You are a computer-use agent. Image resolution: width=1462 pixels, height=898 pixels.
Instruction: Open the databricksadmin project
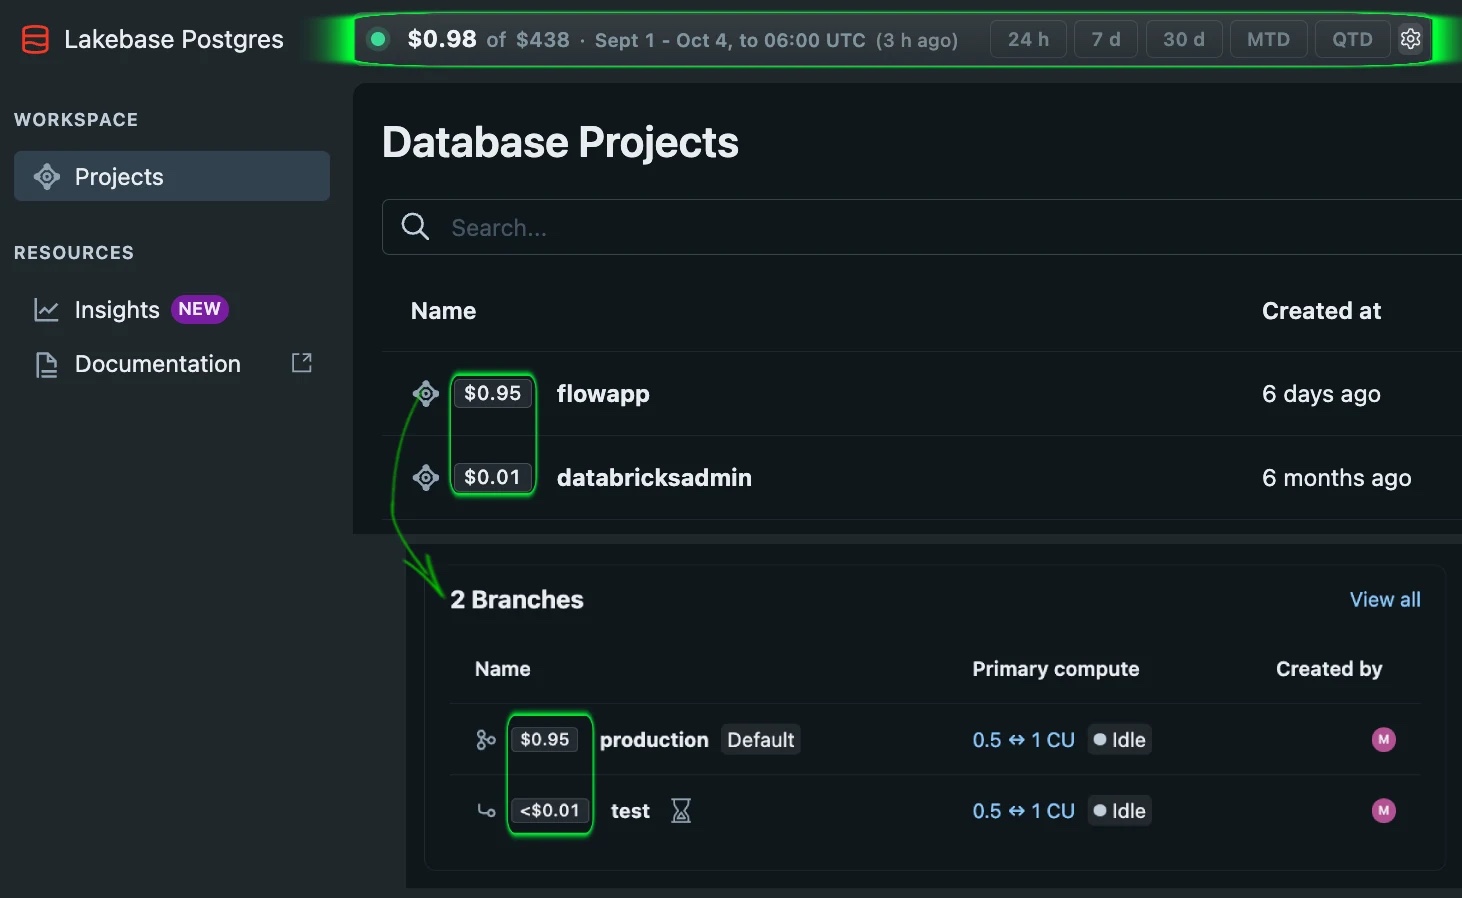click(x=654, y=478)
